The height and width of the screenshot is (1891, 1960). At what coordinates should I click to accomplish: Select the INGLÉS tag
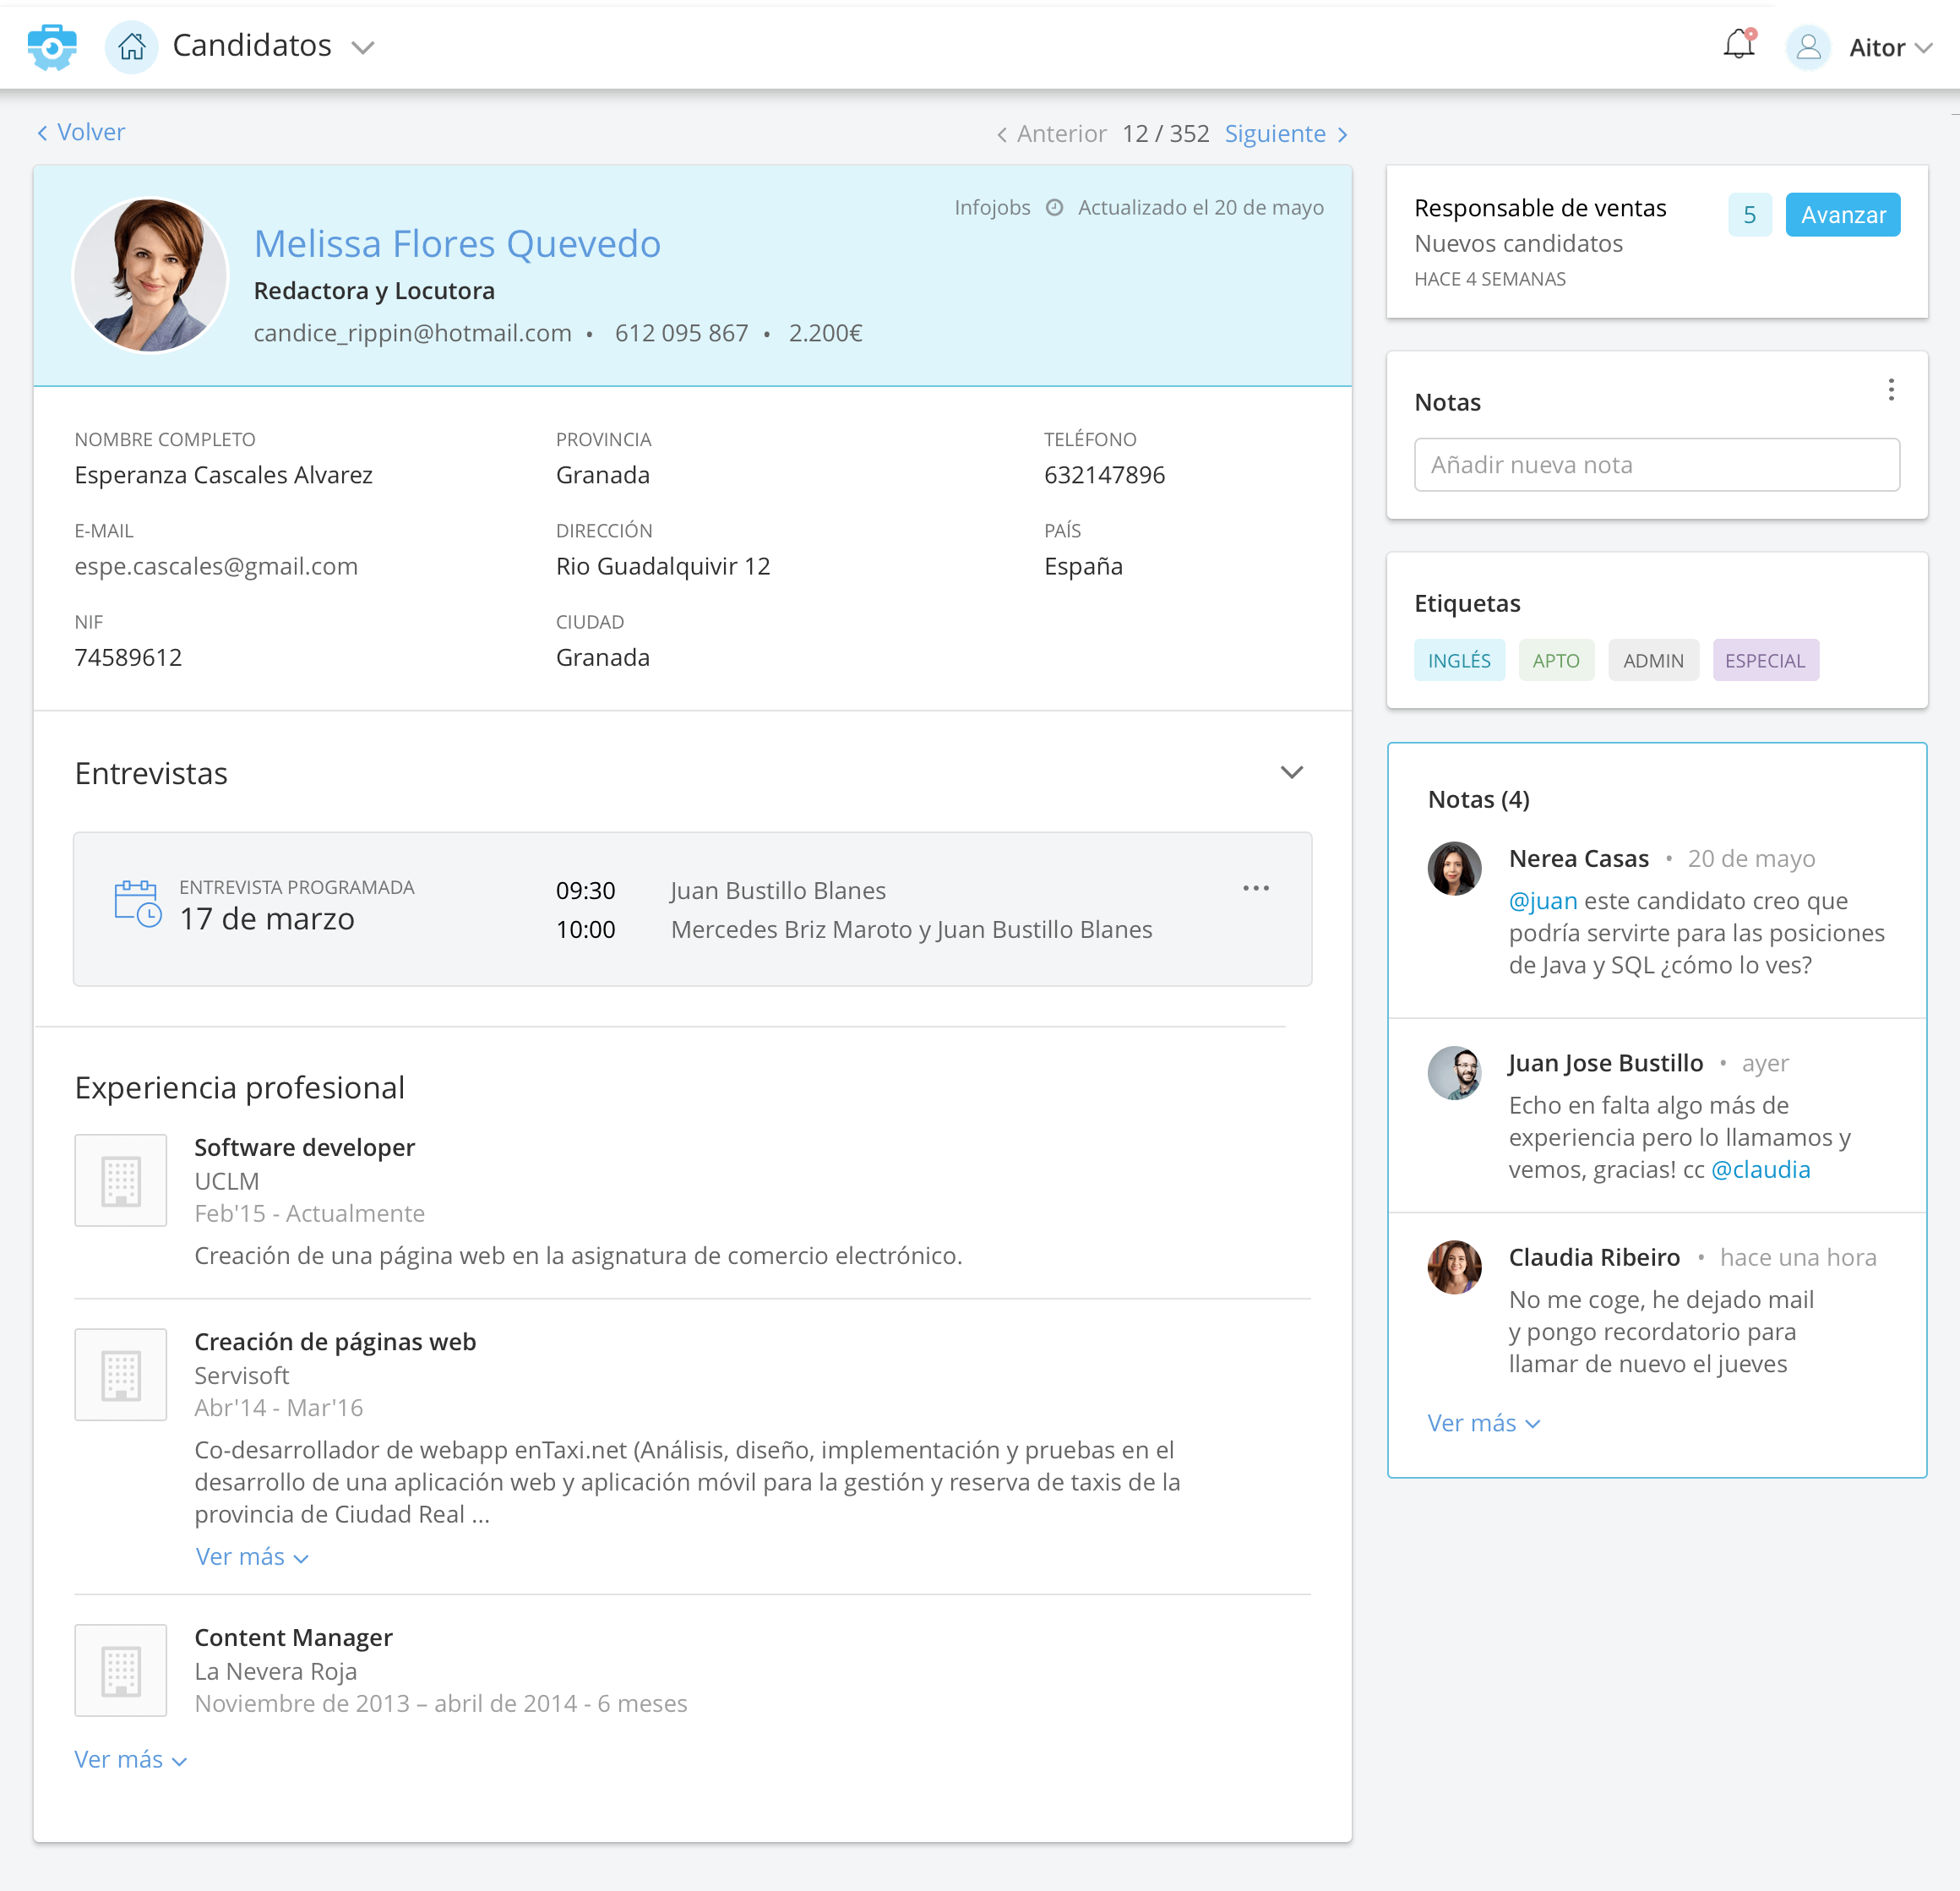pos(1459,660)
